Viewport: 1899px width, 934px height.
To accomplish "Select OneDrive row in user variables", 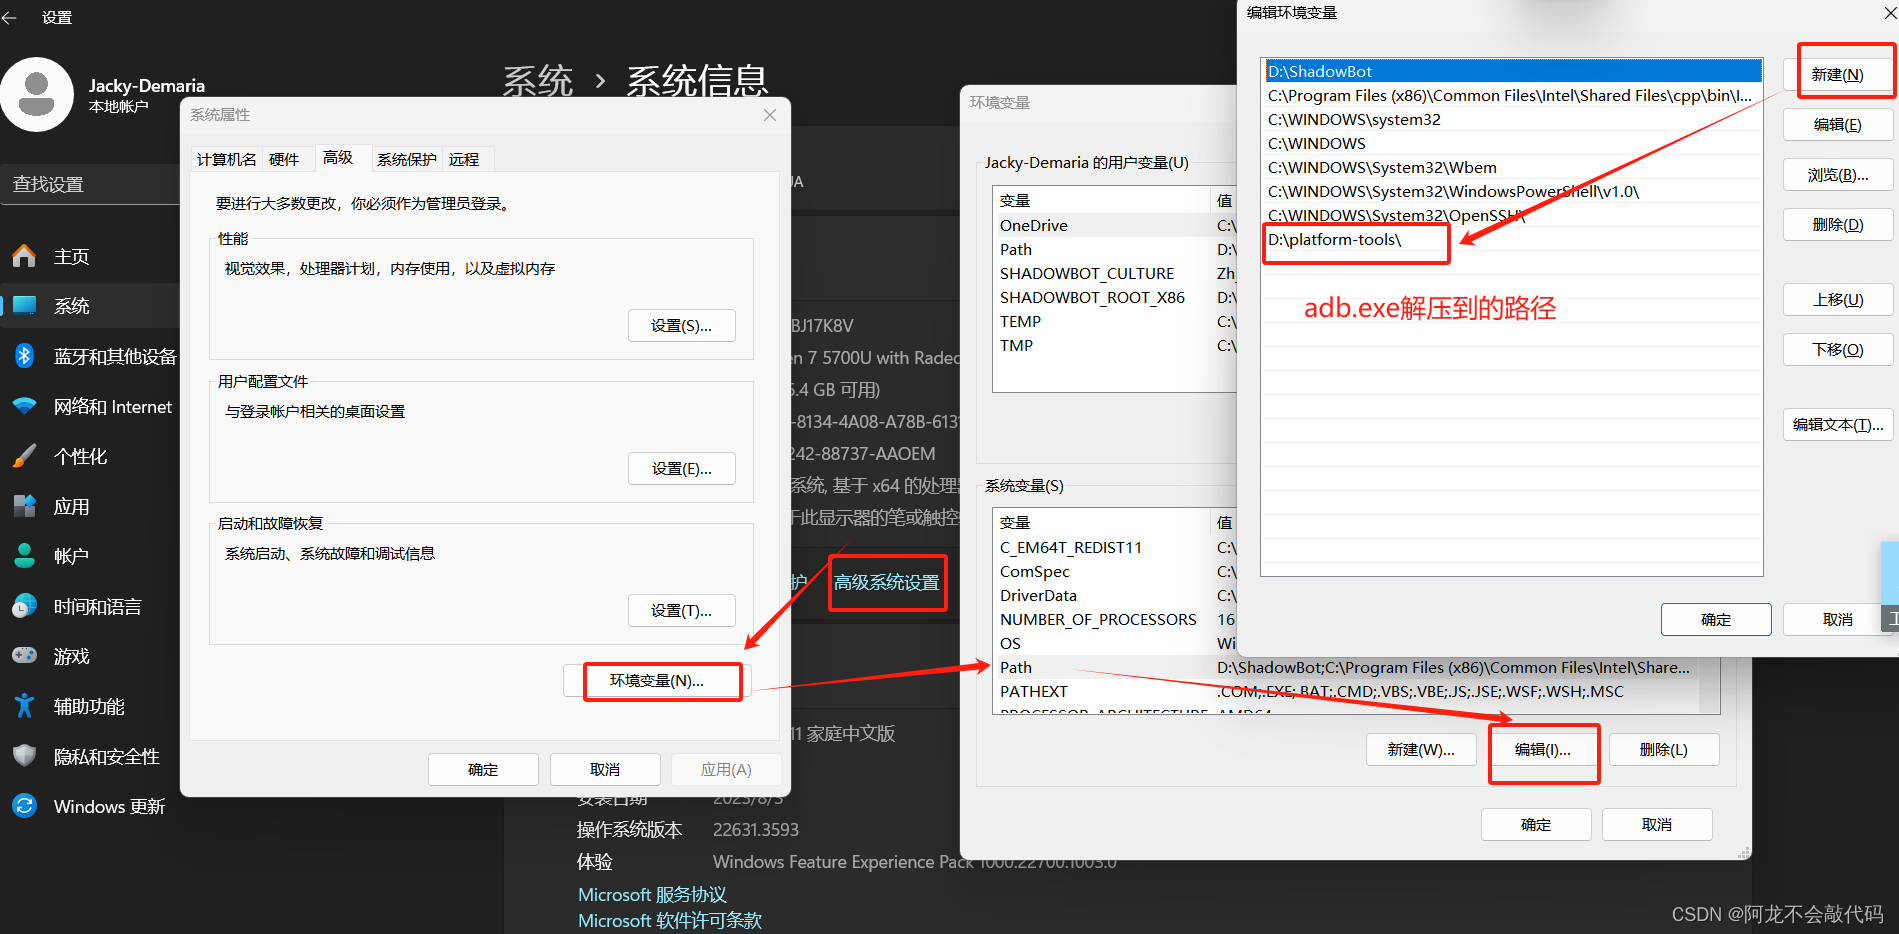I will click(1116, 226).
